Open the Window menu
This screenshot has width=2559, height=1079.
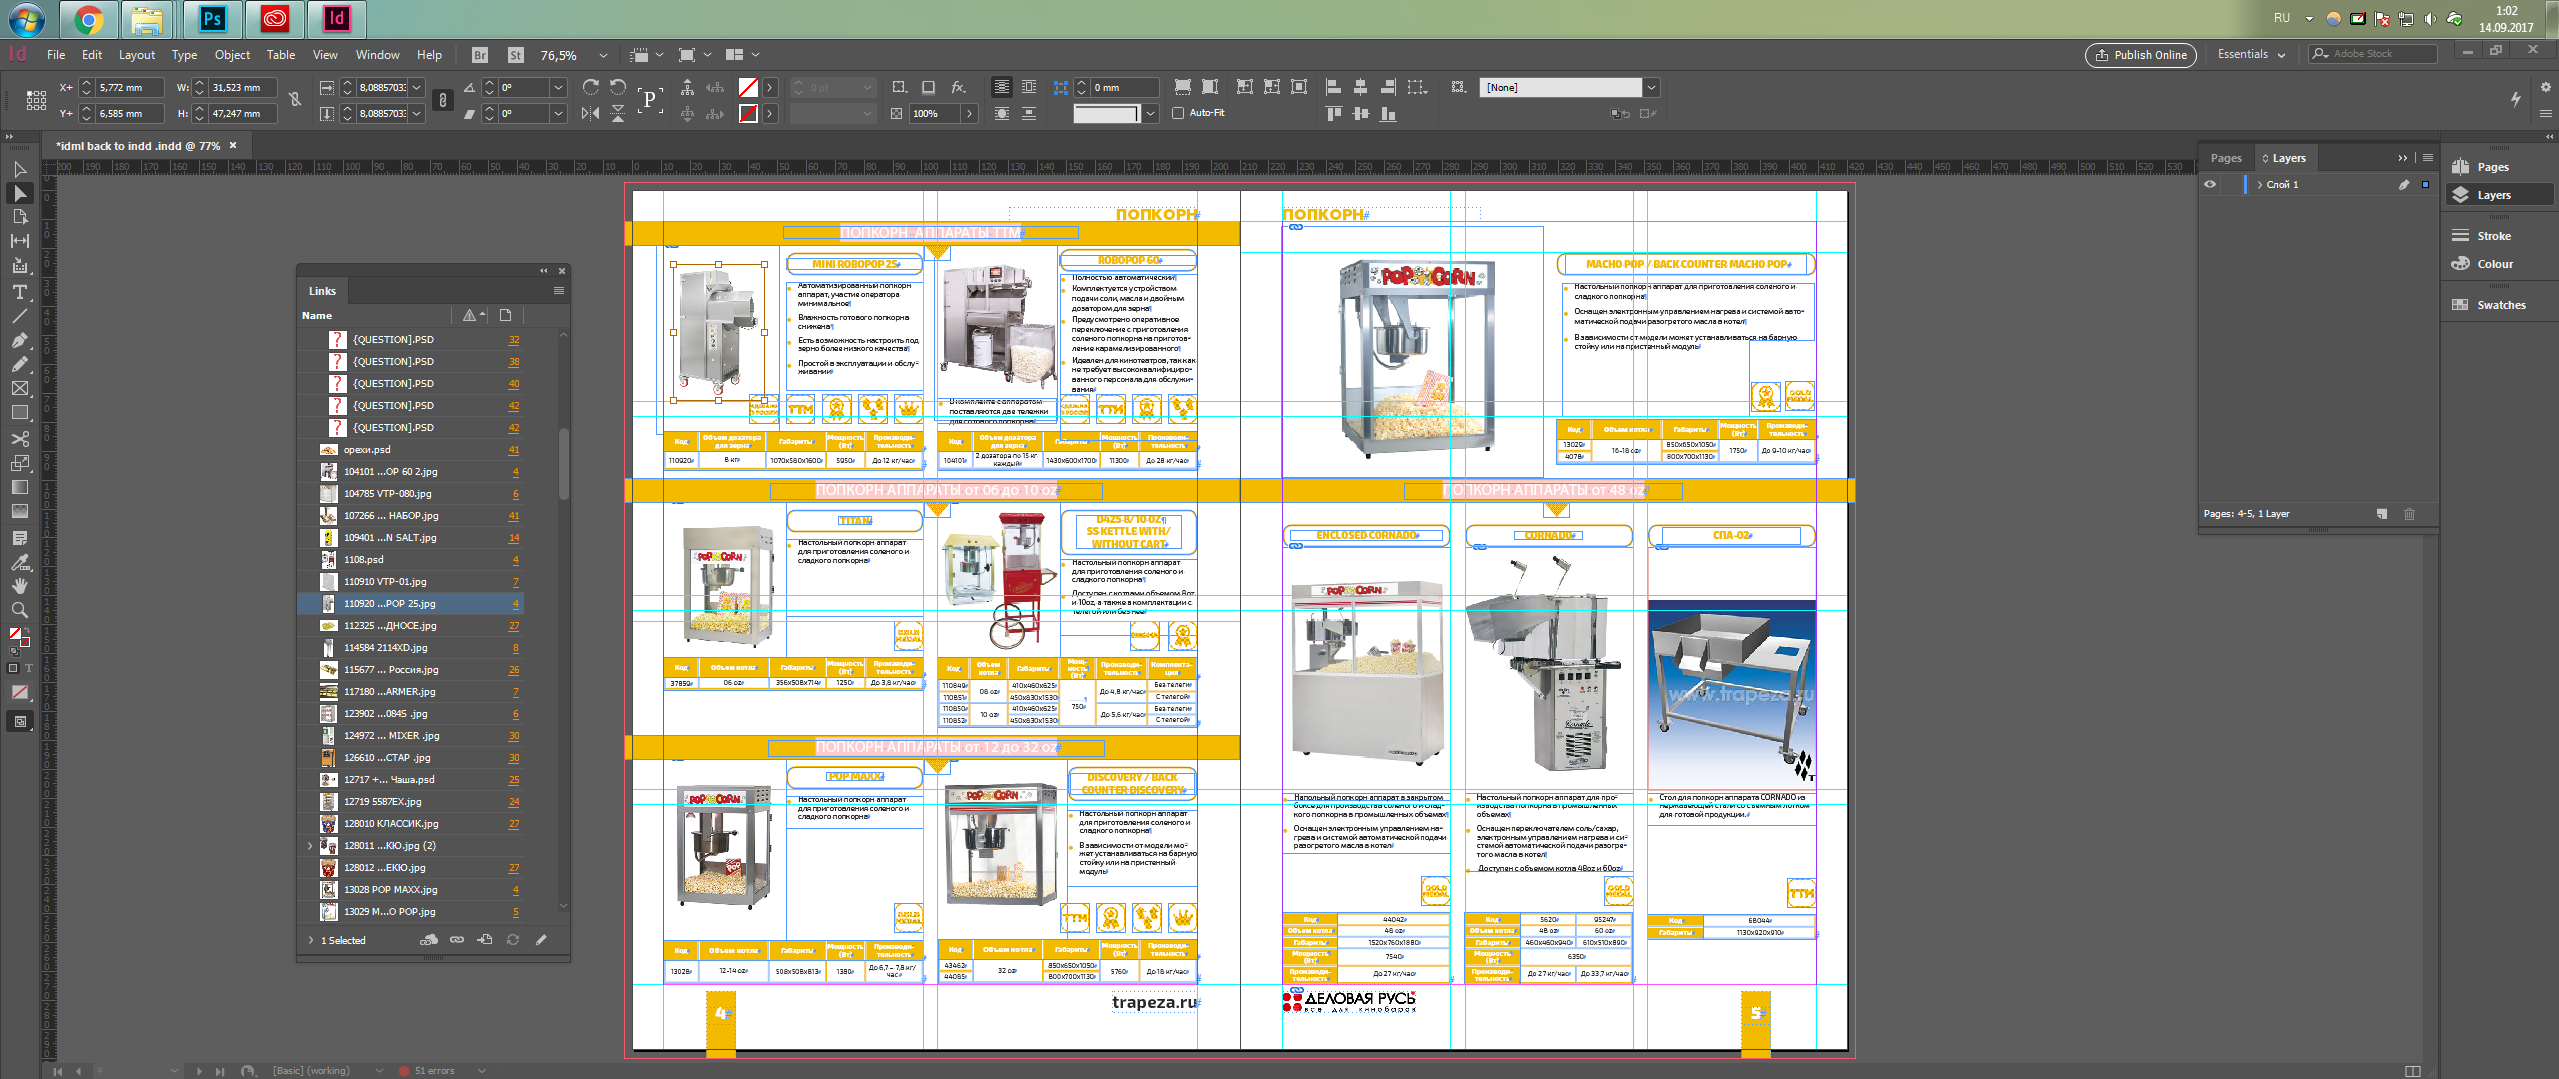[x=377, y=55]
